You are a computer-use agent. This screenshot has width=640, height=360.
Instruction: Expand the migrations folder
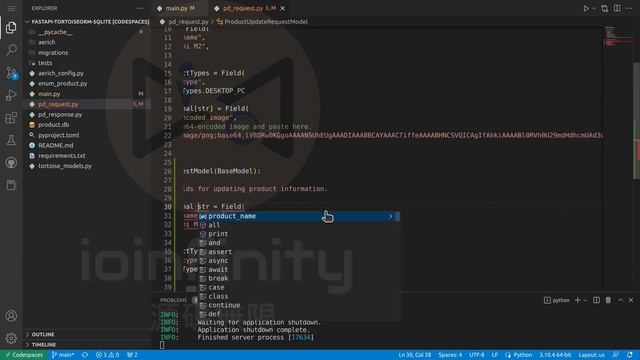point(53,53)
